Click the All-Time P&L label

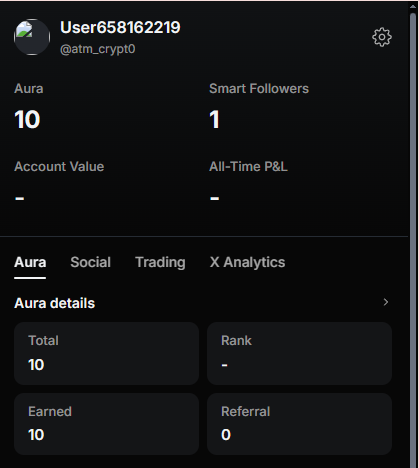click(248, 167)
